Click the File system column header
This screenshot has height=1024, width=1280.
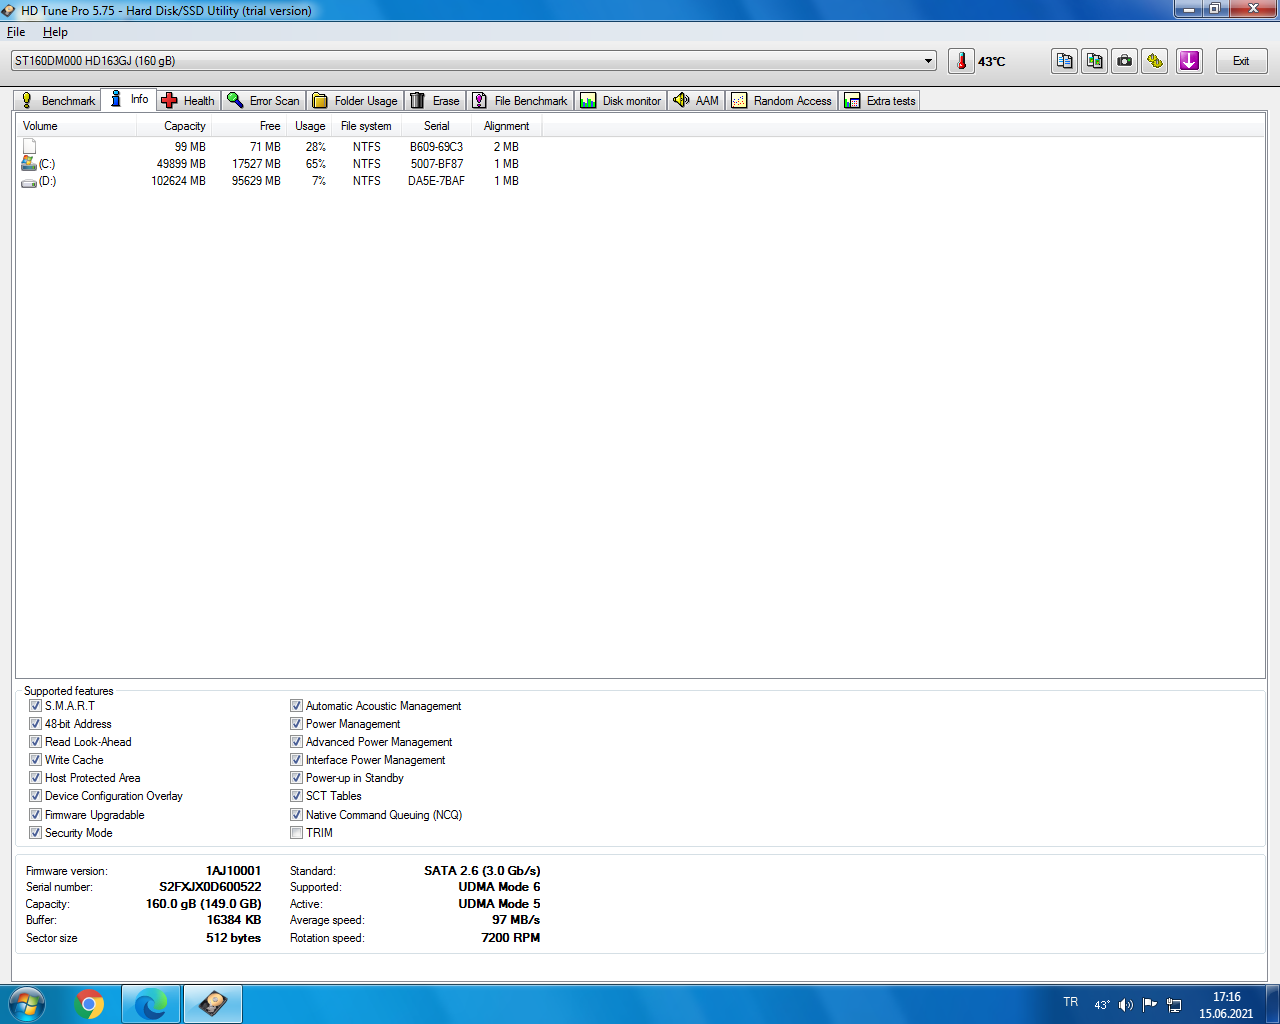[x=366, y=126]
